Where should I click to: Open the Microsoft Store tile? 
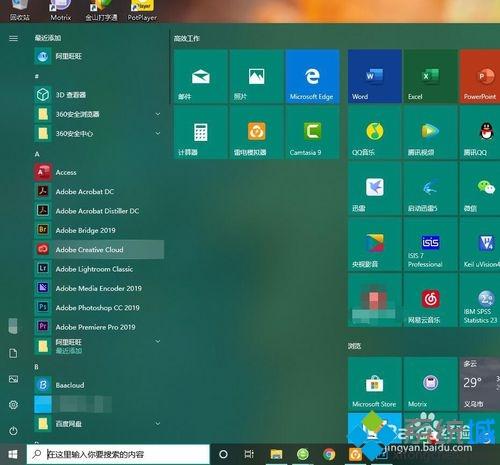pyautogui.click(x=375, y=384)
